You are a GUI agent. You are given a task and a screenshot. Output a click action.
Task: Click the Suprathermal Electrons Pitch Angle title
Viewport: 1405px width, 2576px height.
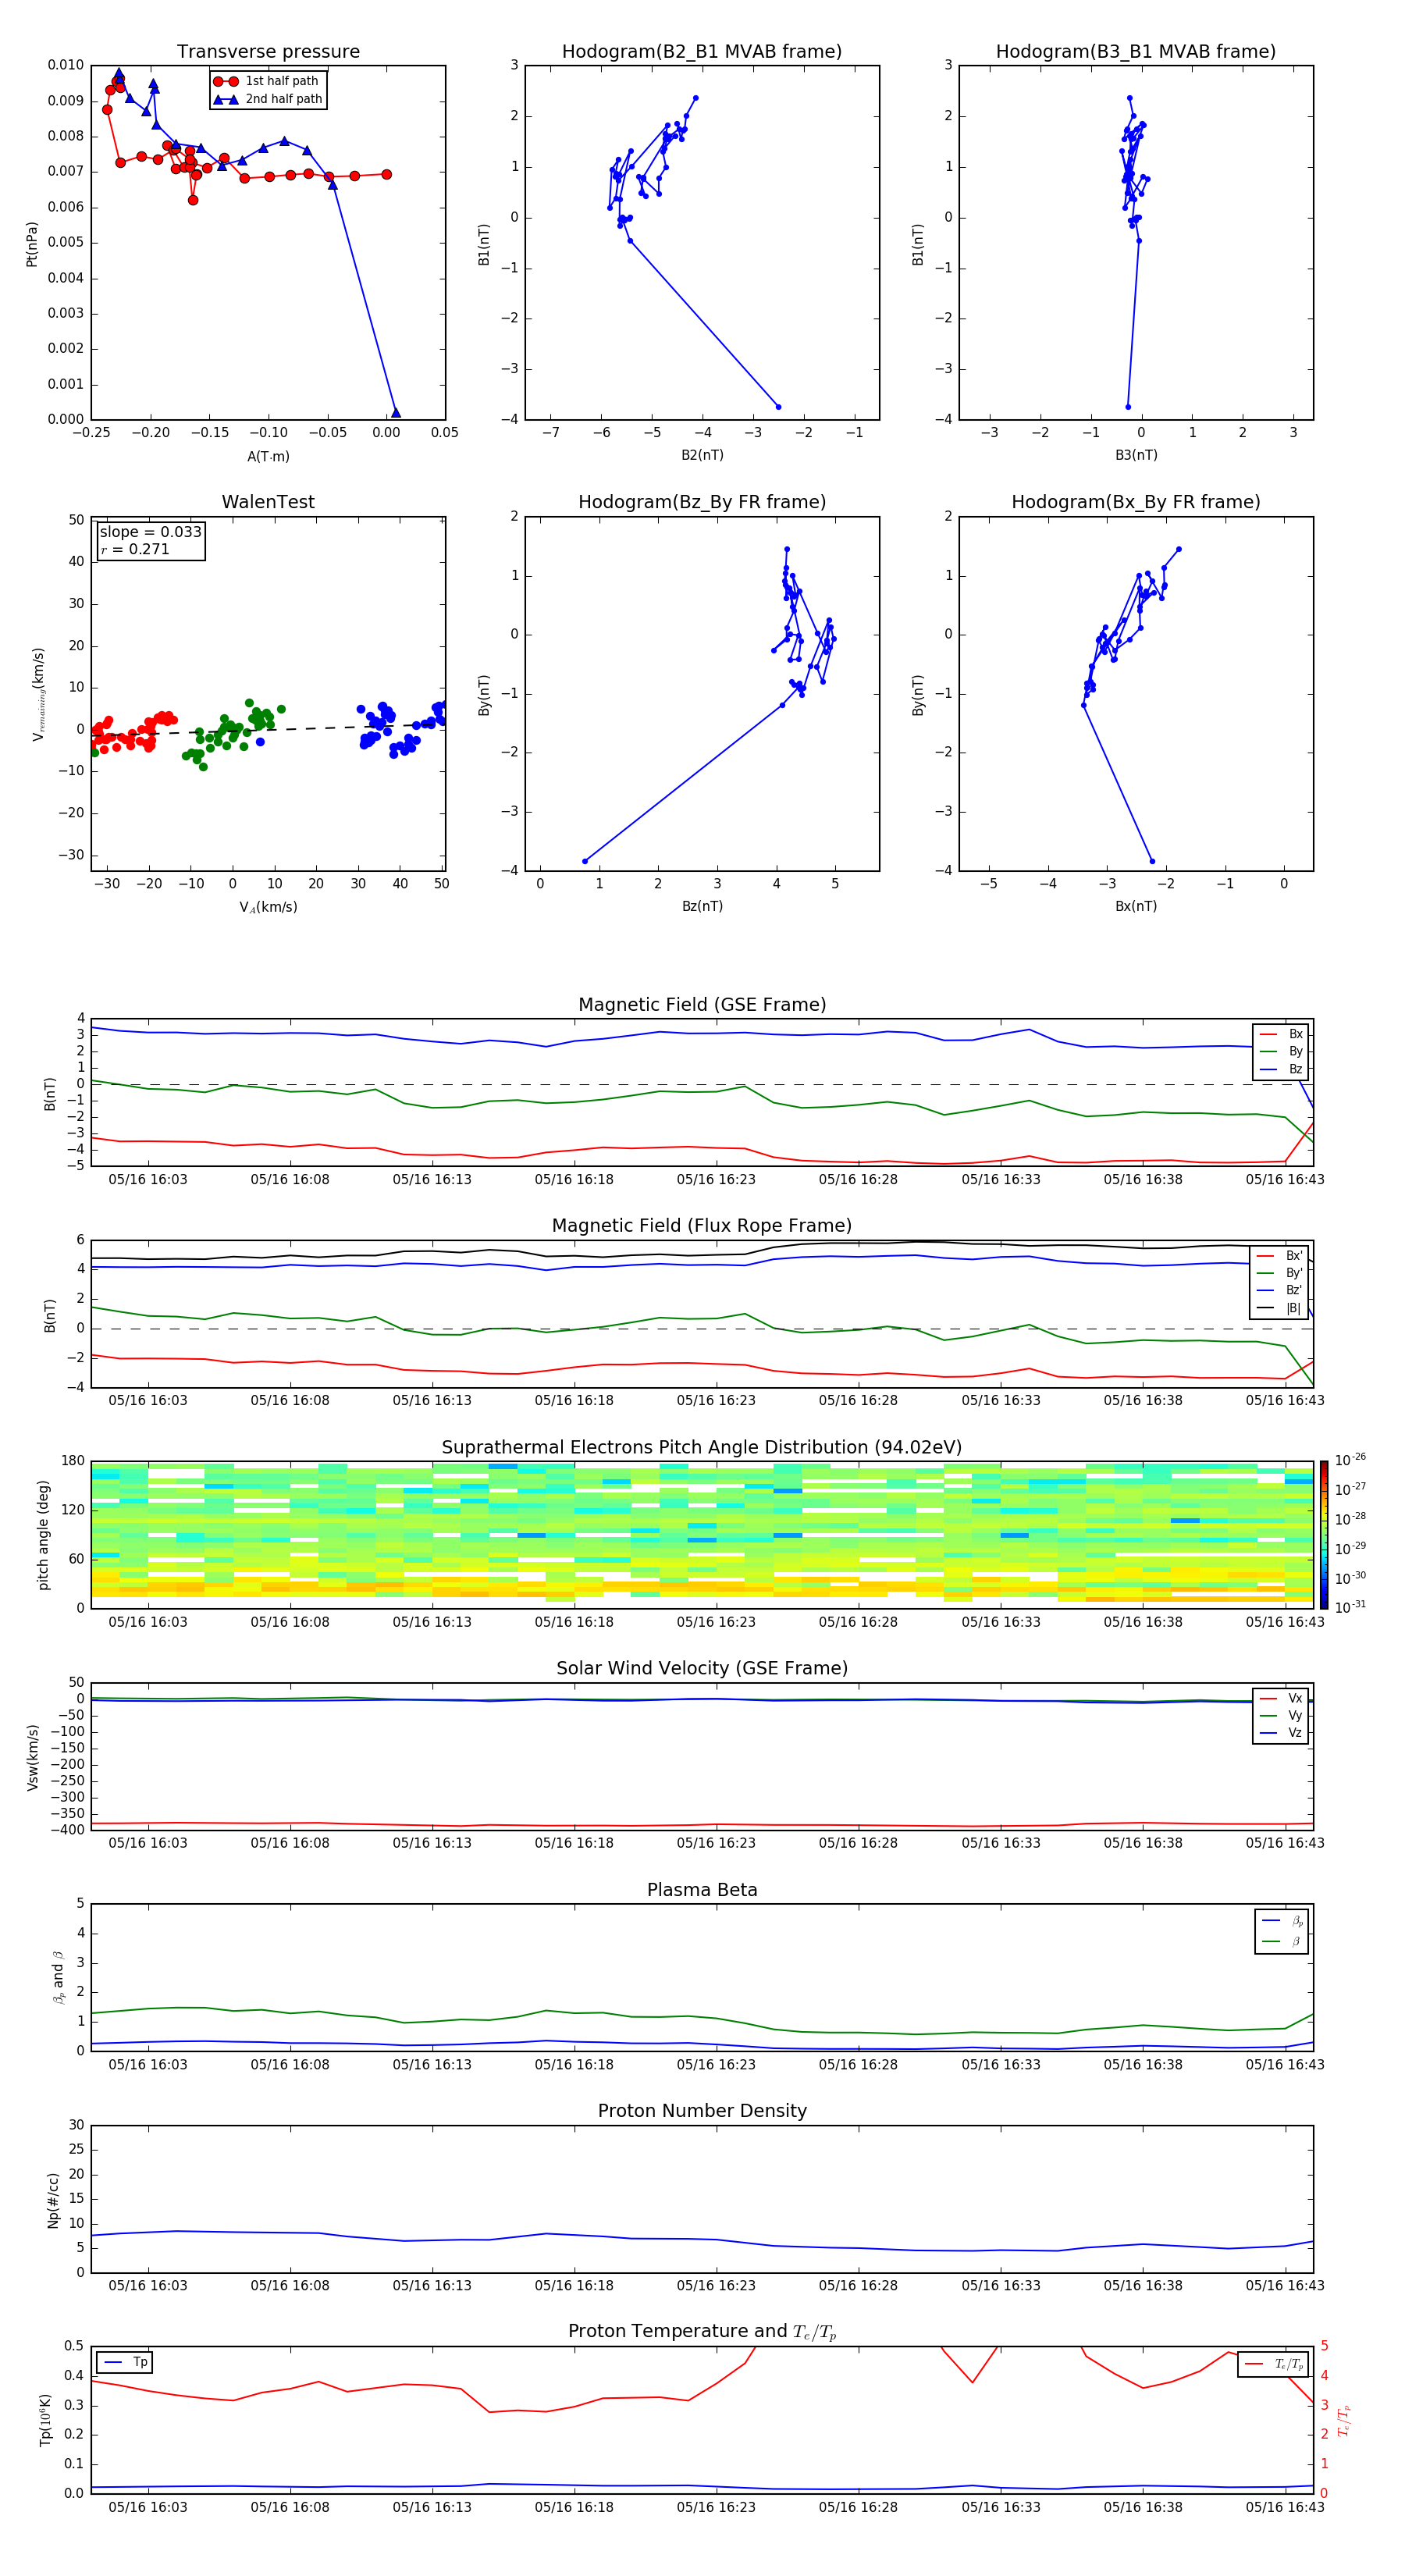(702, 1448)
